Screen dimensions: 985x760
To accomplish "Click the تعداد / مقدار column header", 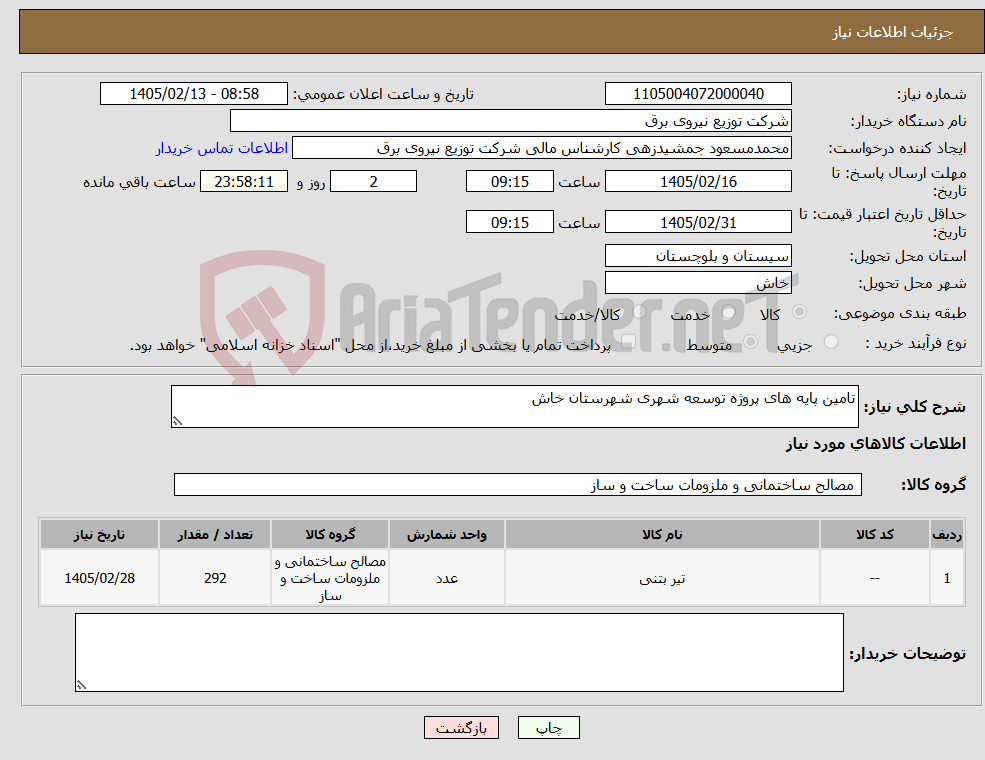I will click(x=215, y=535).
